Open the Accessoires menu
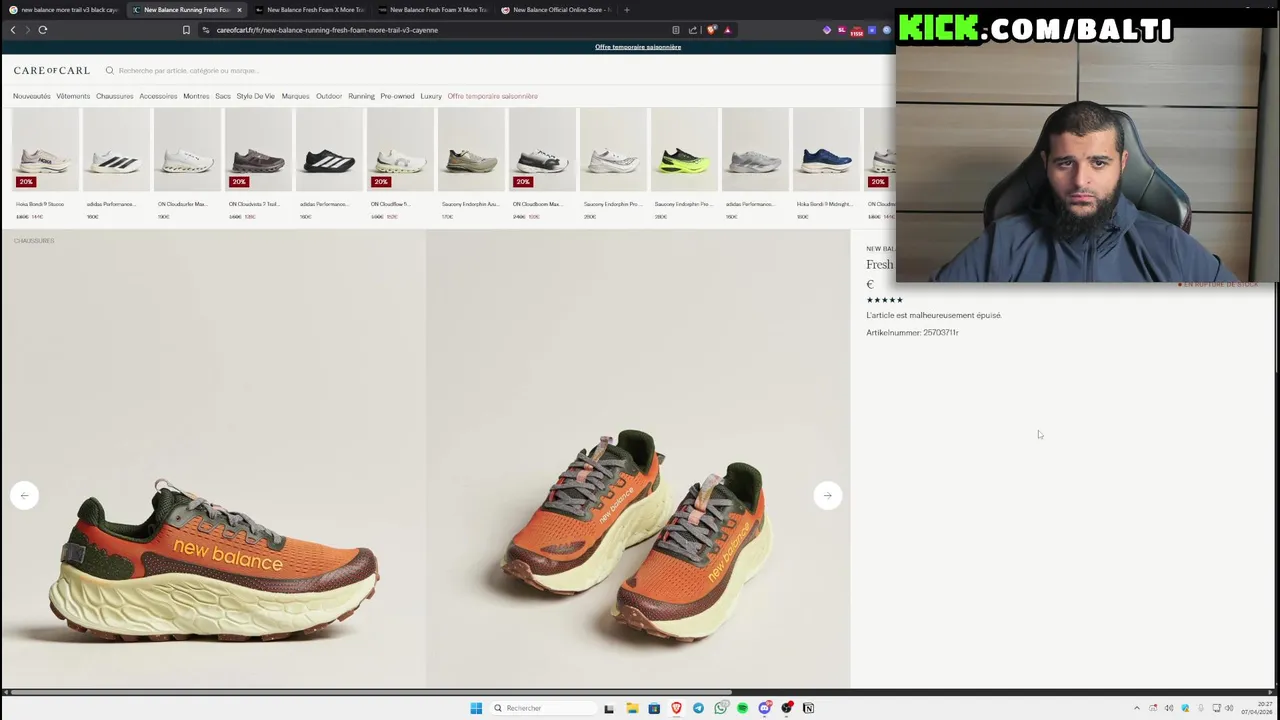Screen dimensions: 1280x720 tap(158, 96)
